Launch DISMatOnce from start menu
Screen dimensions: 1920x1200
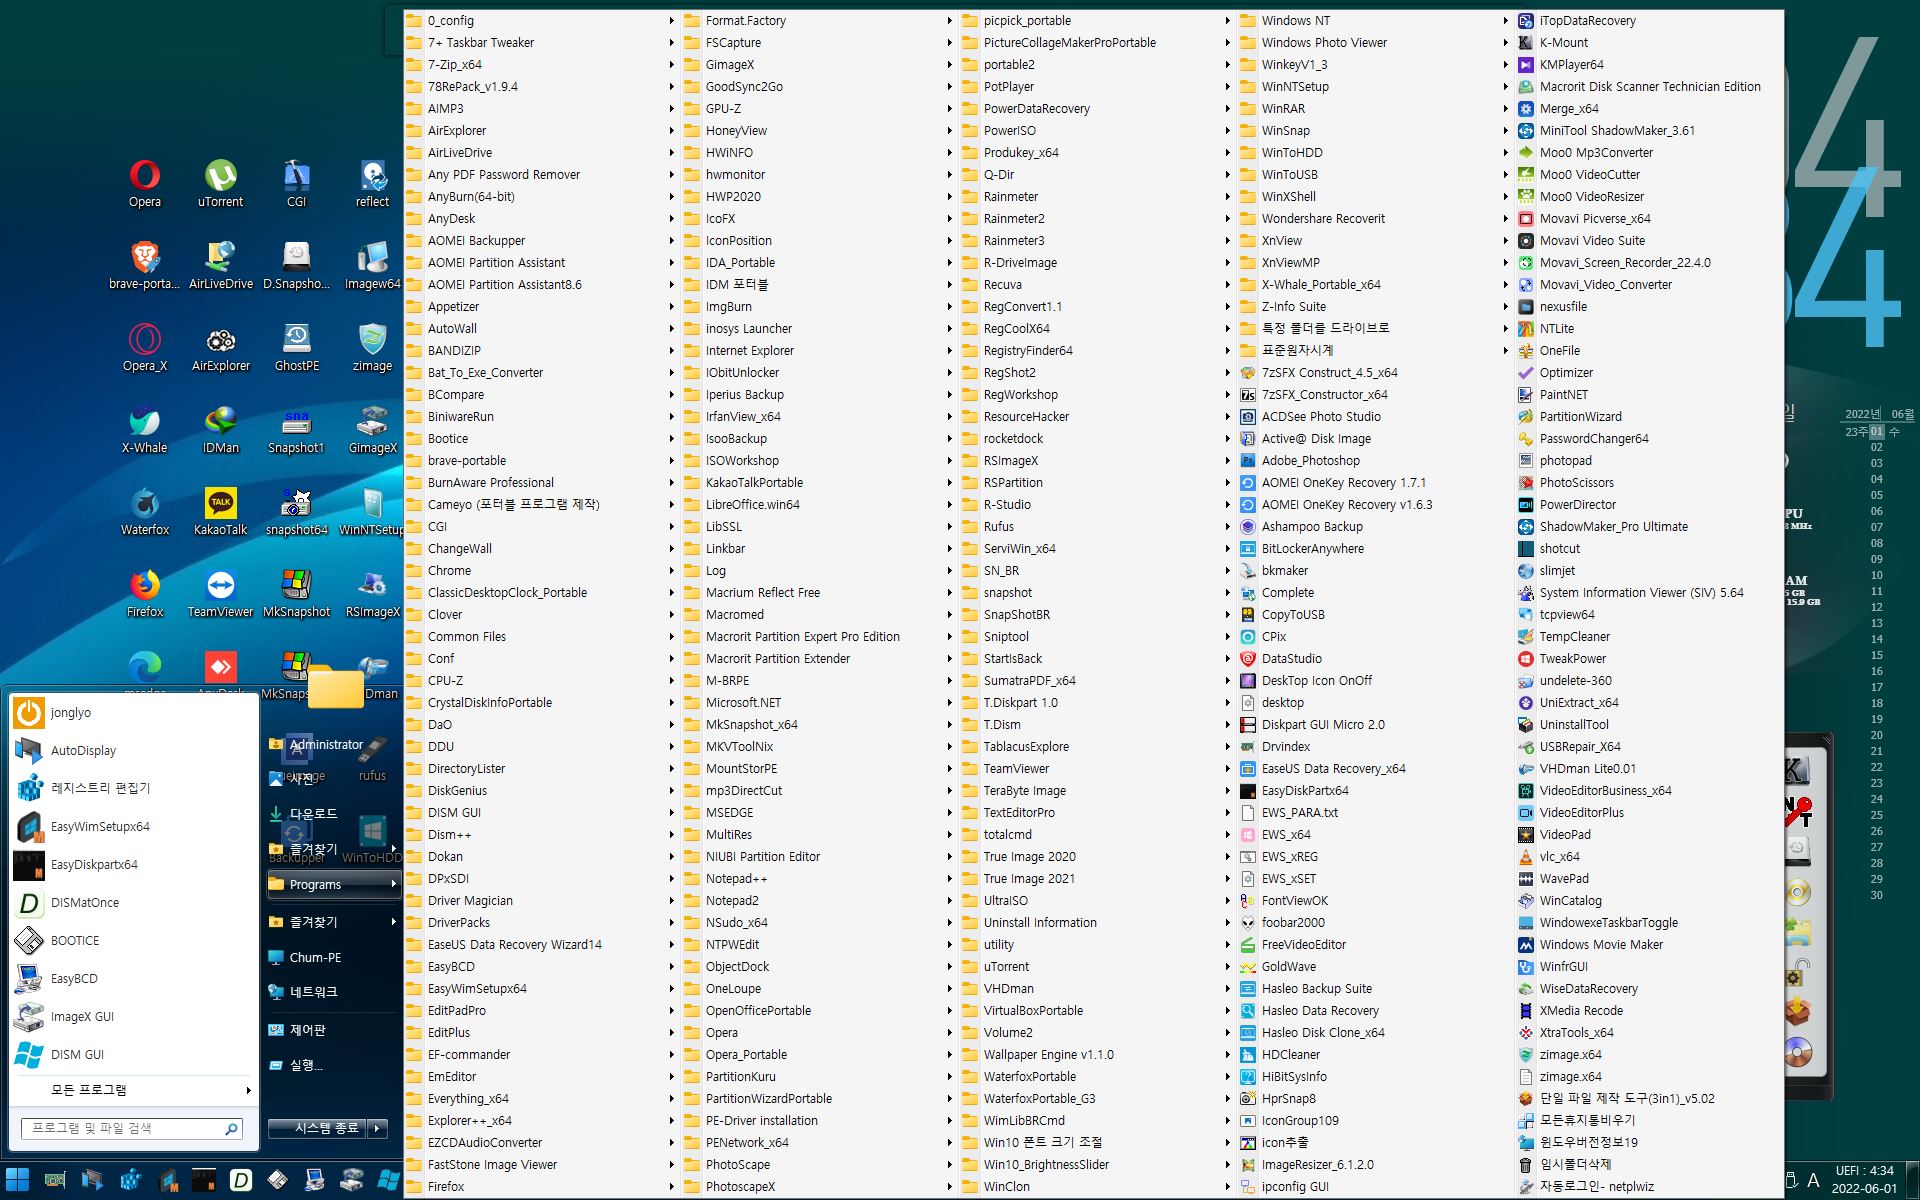[x=132, y=902]
